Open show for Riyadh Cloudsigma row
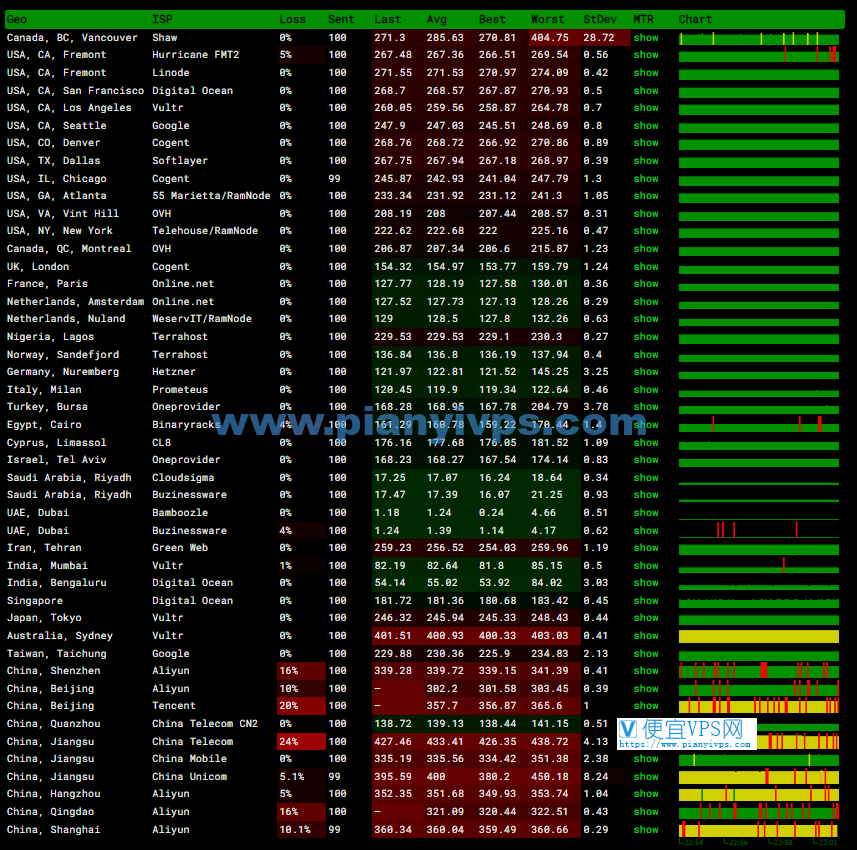 click(645, 478)
